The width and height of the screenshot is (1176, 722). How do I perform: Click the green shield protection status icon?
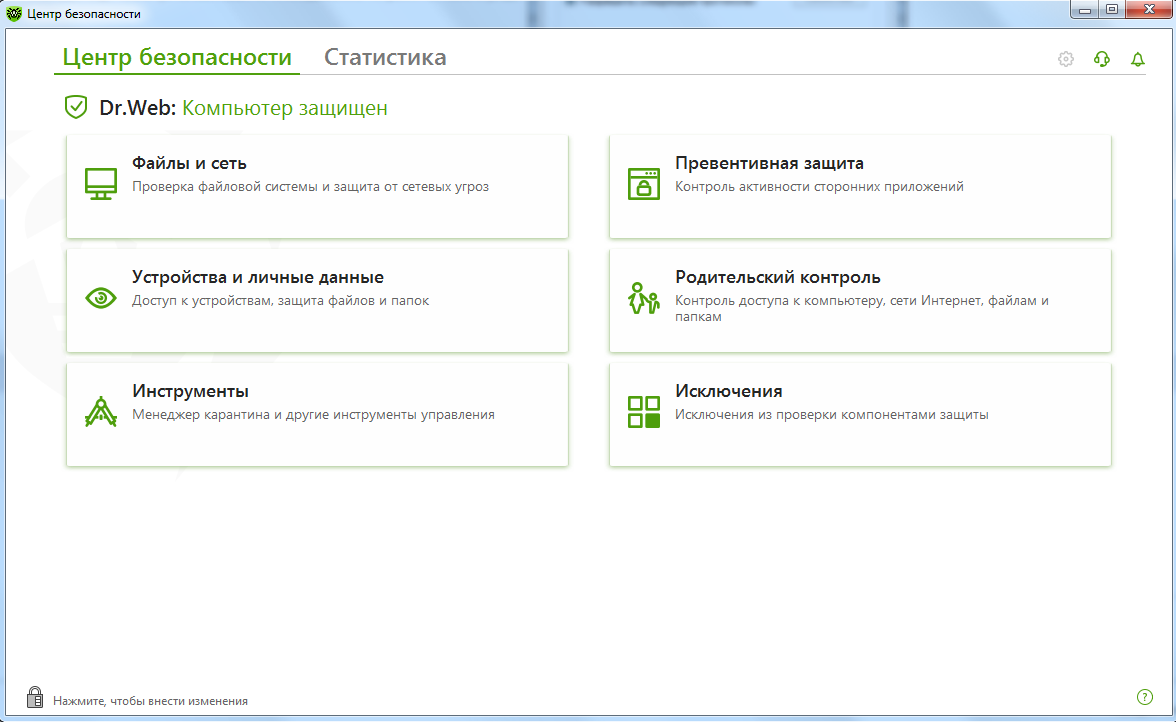(x=76, y=107)
